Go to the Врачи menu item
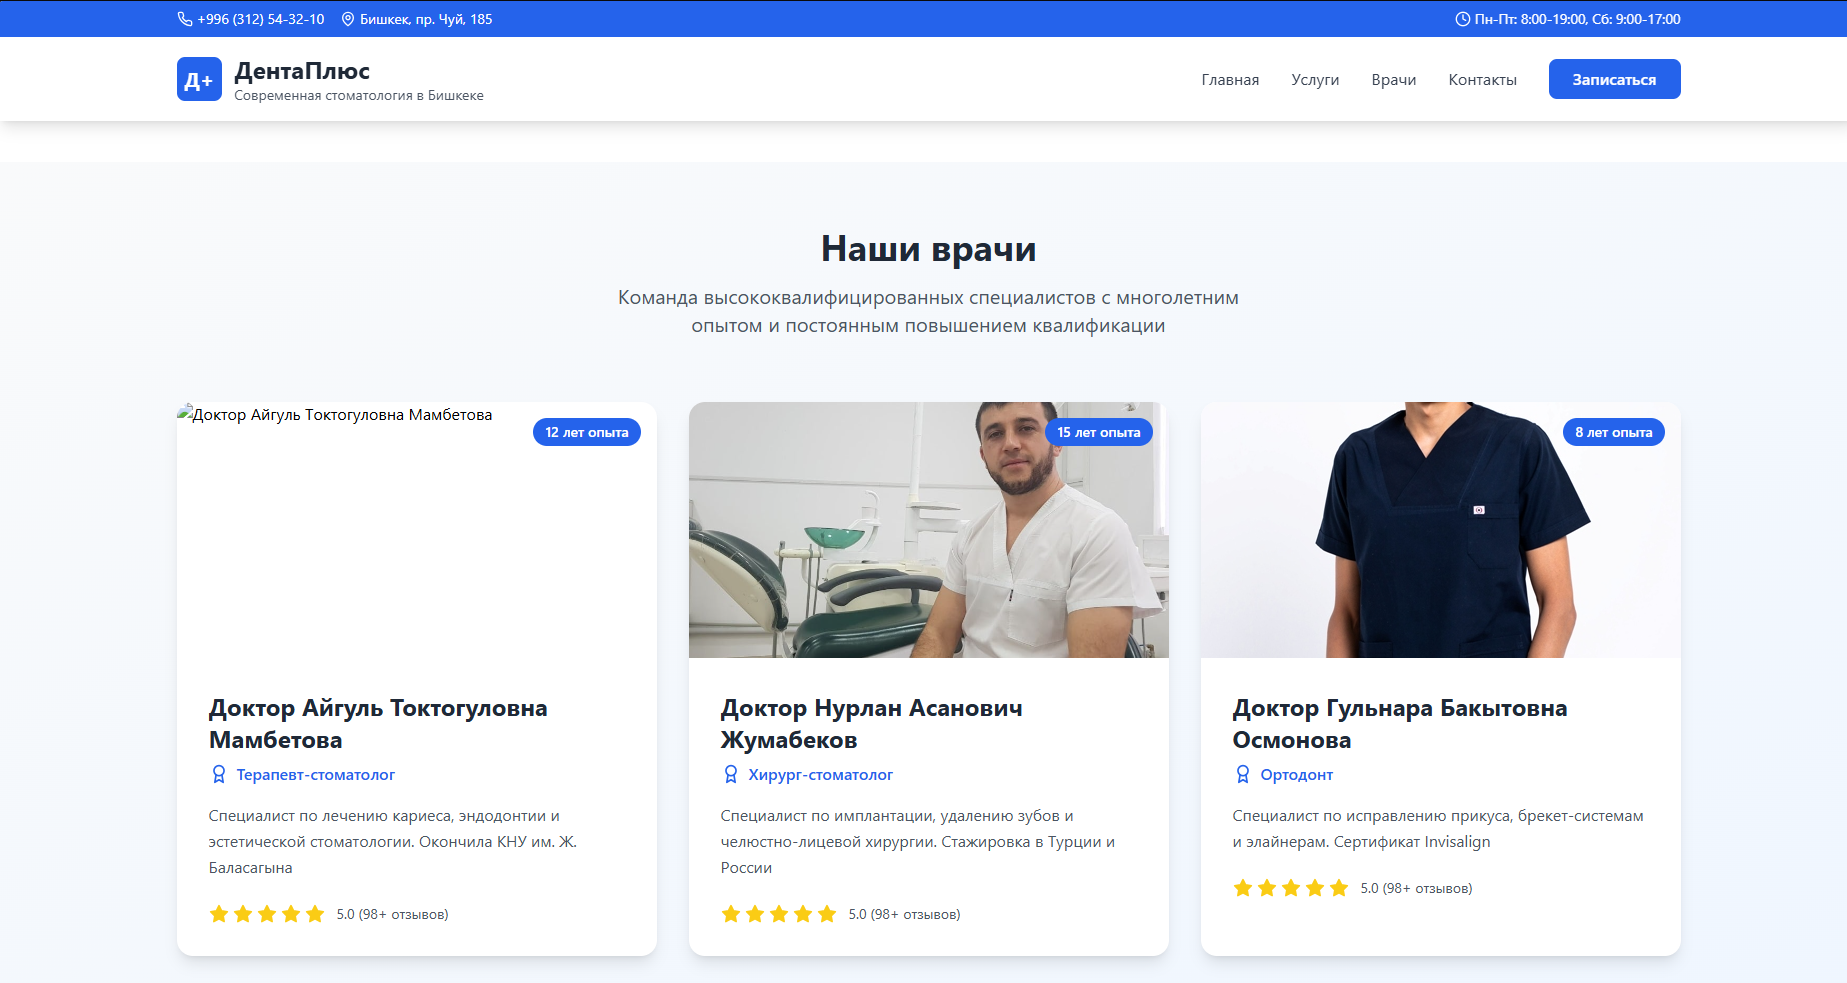 click(1394, 80)
